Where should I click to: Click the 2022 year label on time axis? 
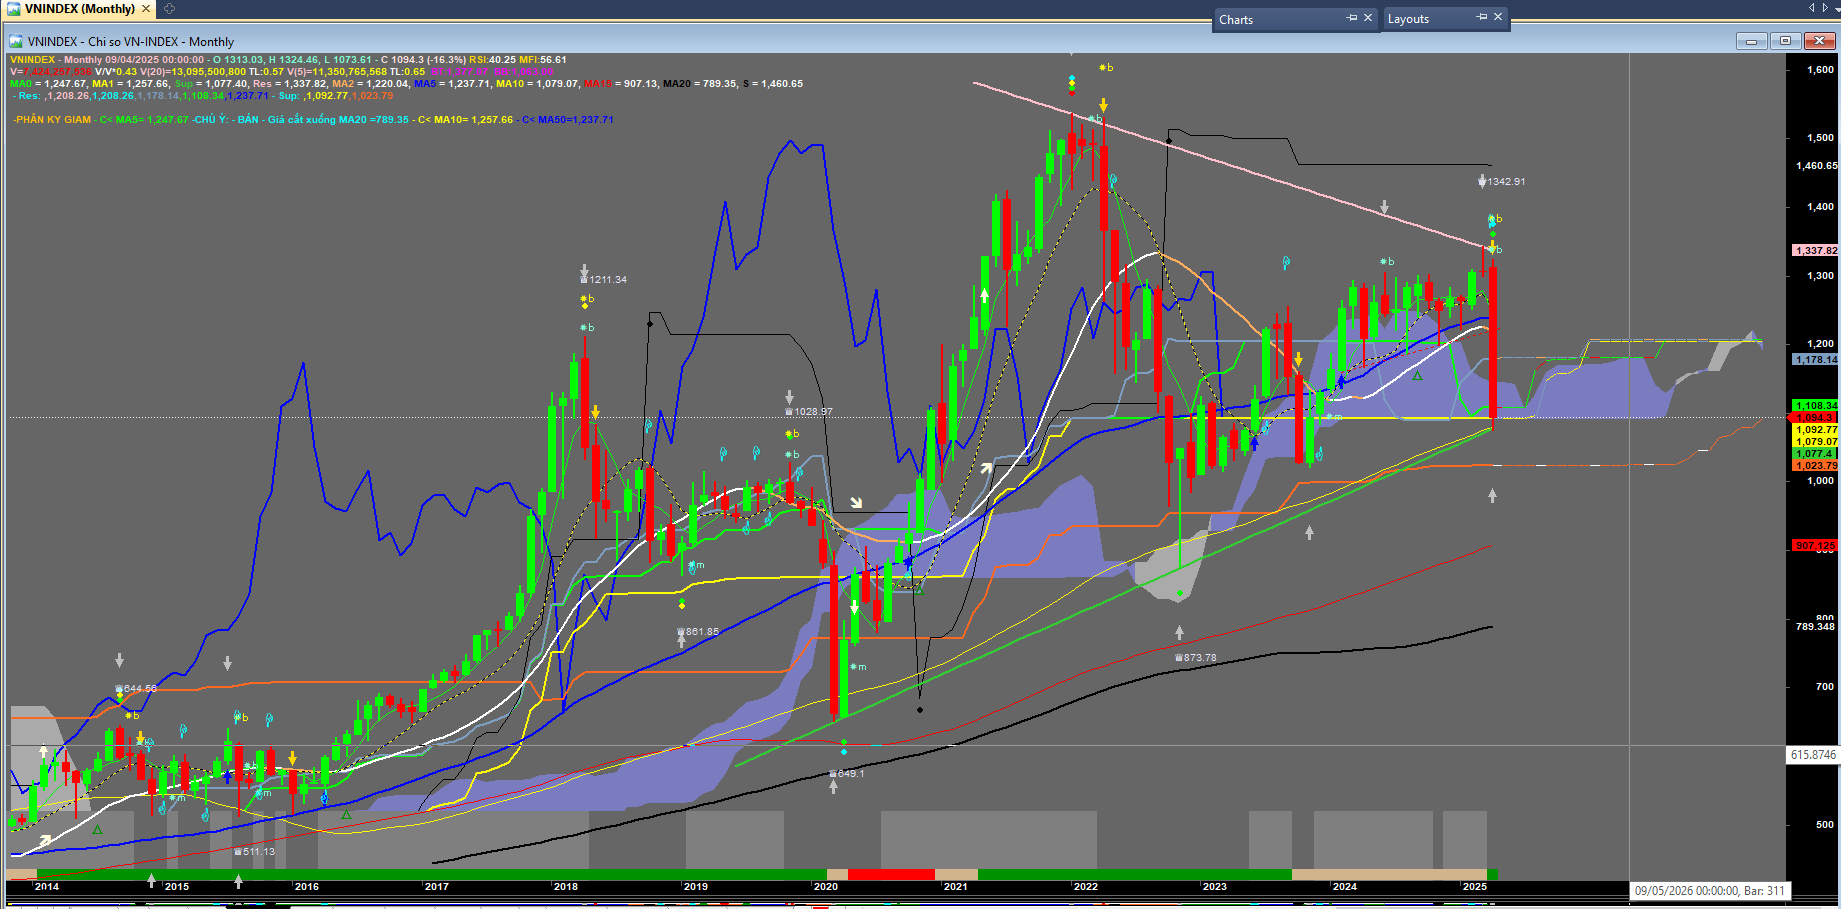tap(1086, 886)
